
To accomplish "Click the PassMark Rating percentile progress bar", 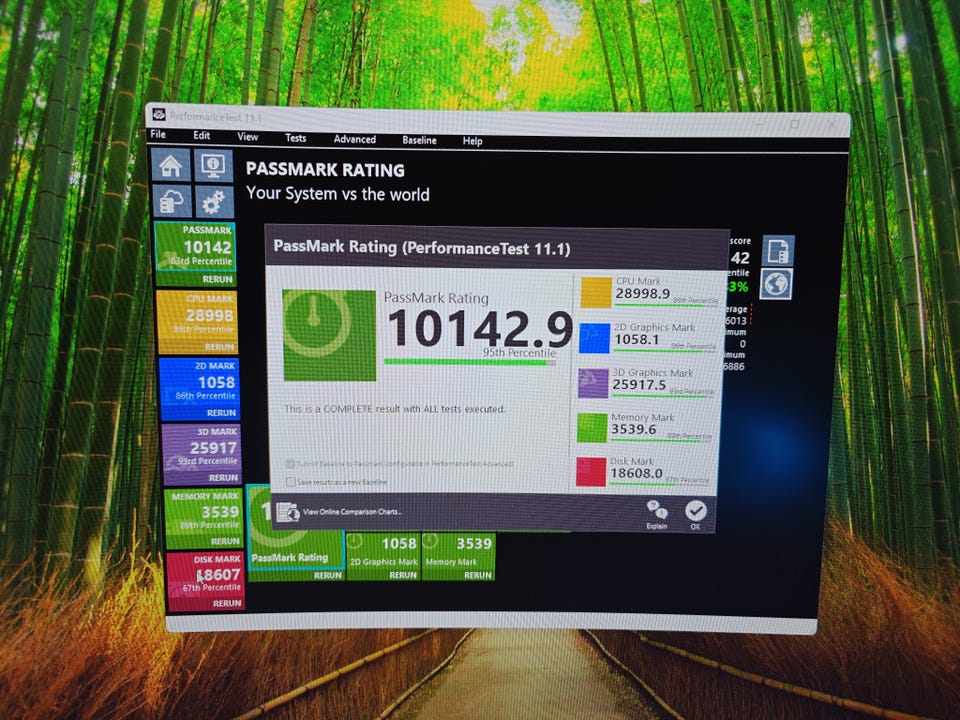I will [x=470, y=362].
